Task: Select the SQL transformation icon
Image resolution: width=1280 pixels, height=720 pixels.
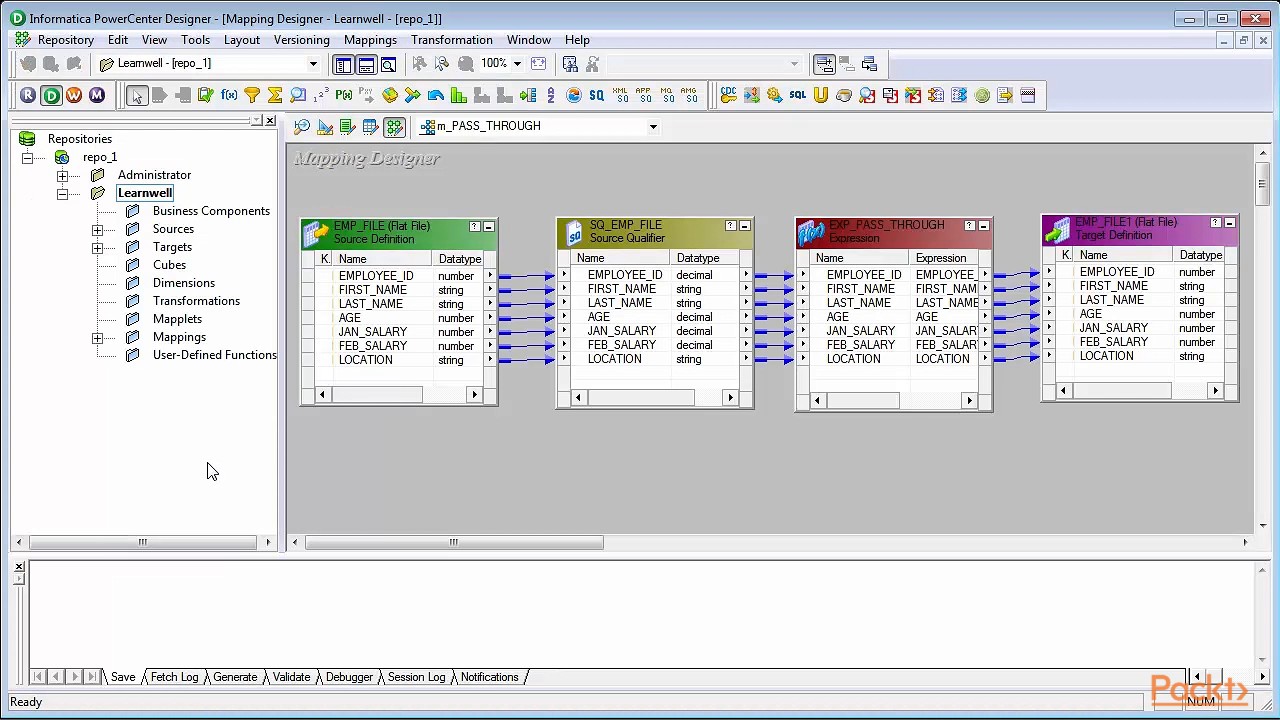Action: coord(797,95)
